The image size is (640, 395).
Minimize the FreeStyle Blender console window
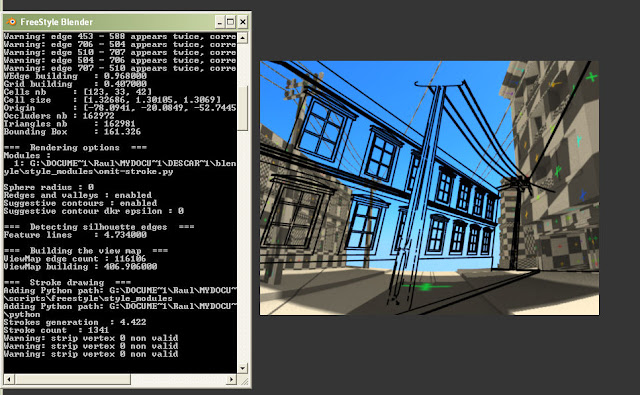[220, 22]
